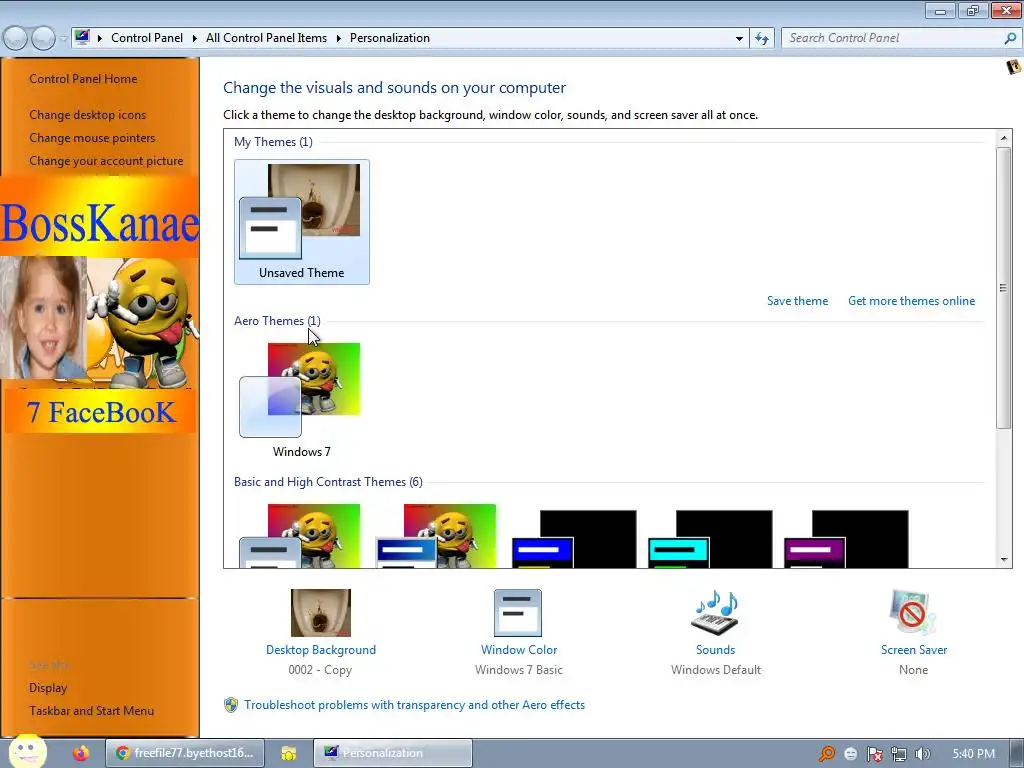Image resolution: width=1024 pixels, height=768 pixels.
Task: Open Change your account picture link
Action: pyautogui.click(x=106, y=161)
